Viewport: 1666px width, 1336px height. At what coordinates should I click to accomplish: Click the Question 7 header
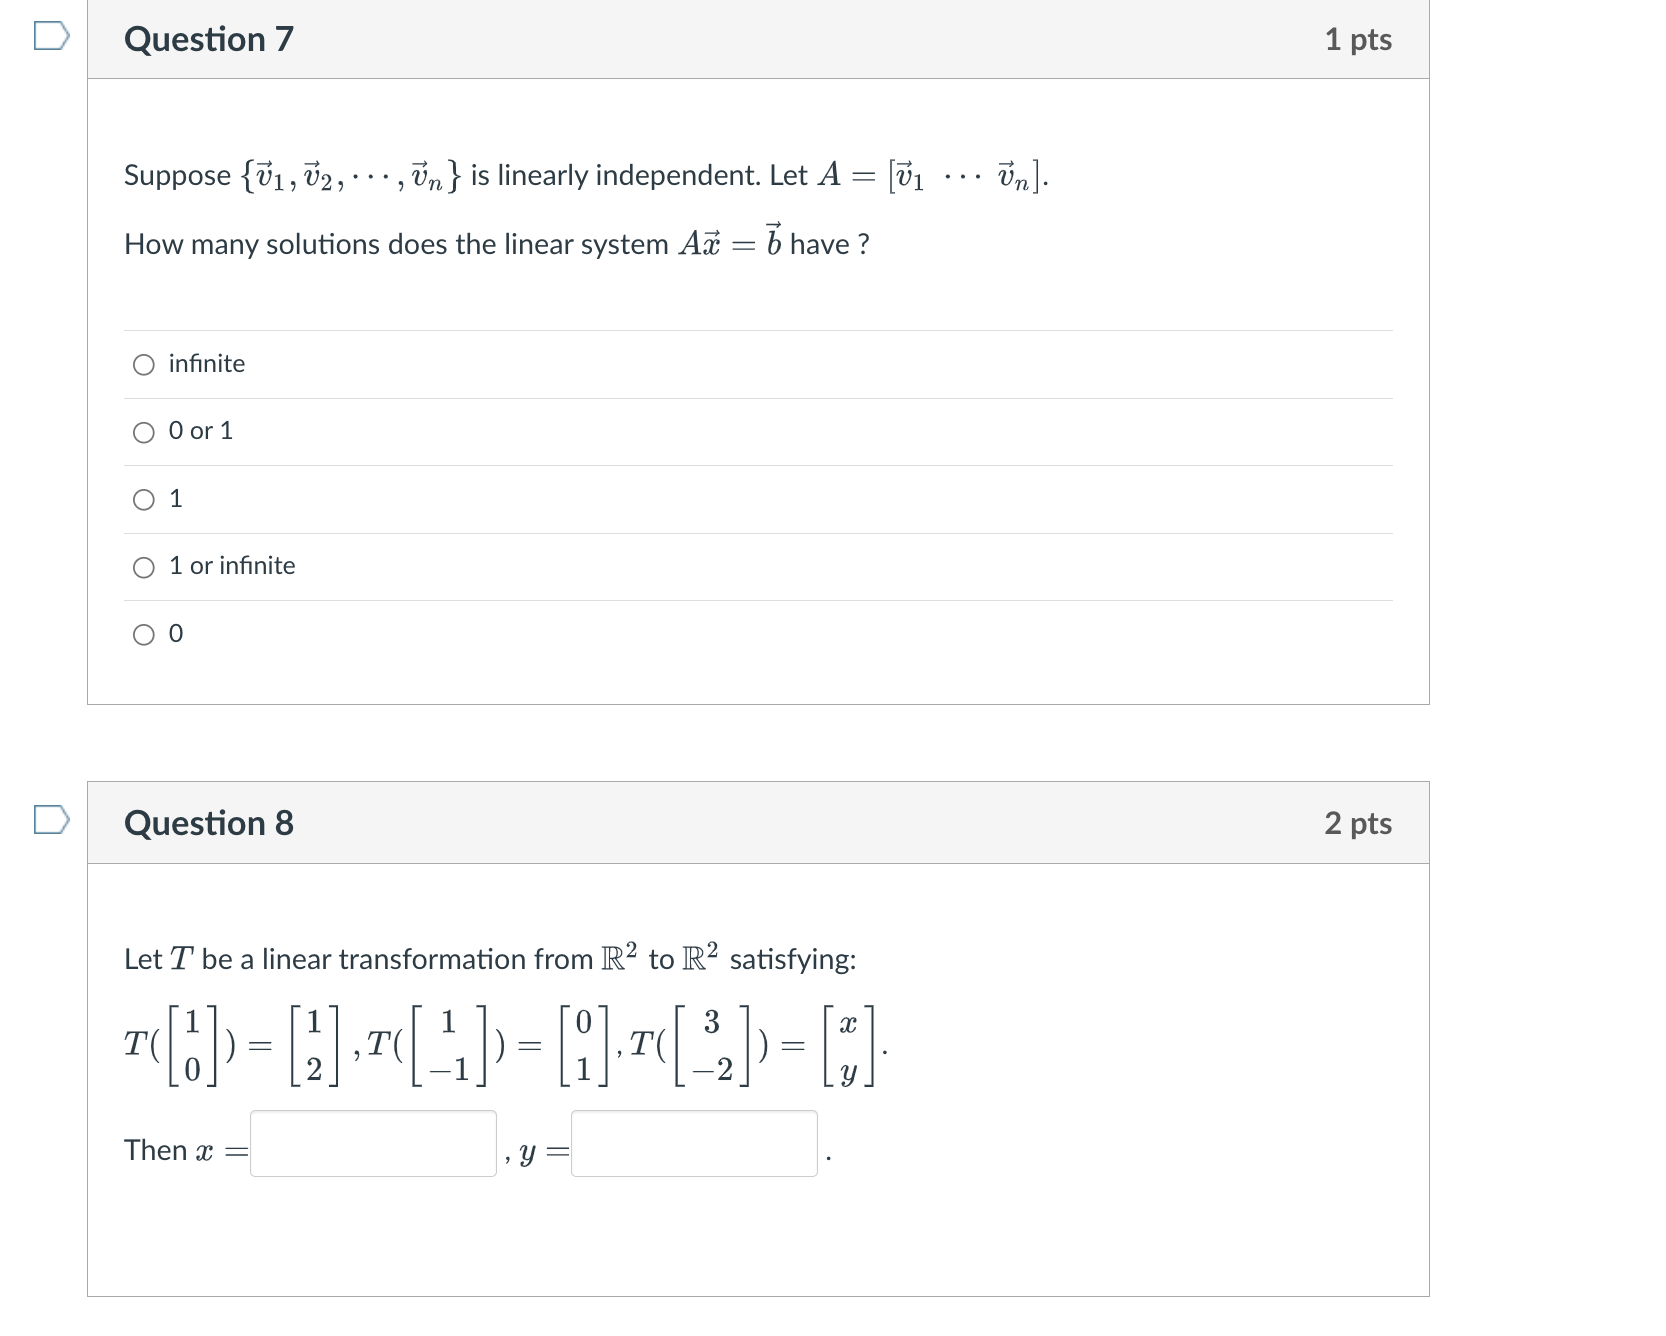(207, 39)
